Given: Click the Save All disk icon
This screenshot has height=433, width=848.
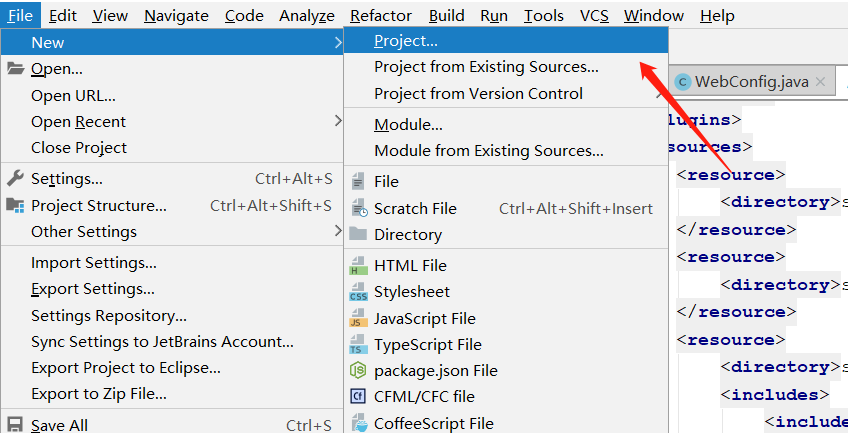Looking at the screenshot, I should [15, 424].
